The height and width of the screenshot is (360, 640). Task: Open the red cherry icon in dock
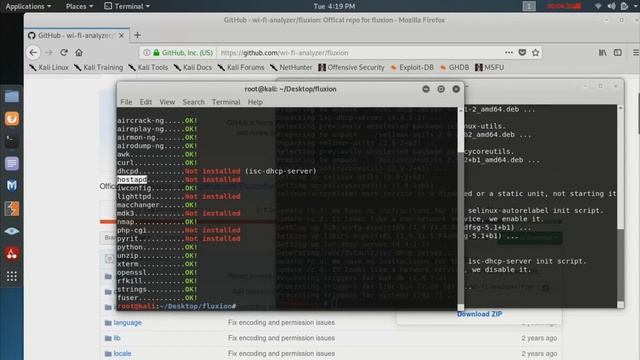point(11,254)
